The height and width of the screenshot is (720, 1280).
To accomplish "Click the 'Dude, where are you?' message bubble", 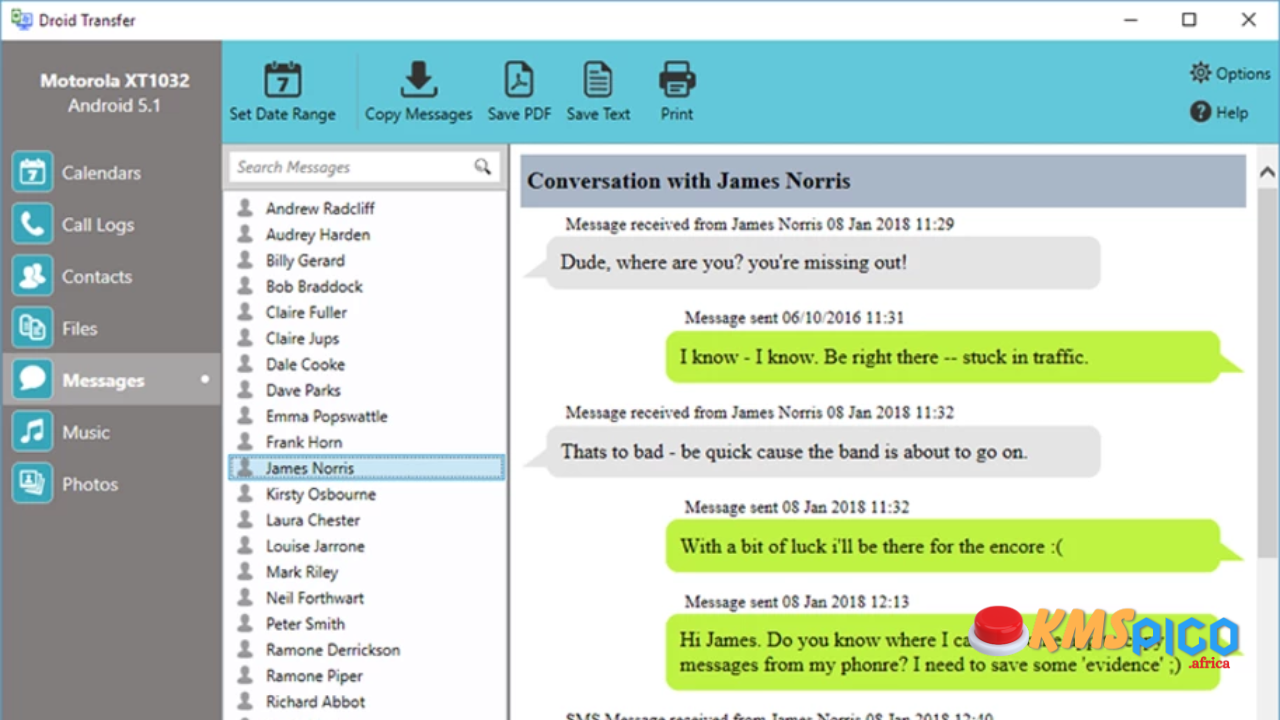I will (x=822, y=263).
